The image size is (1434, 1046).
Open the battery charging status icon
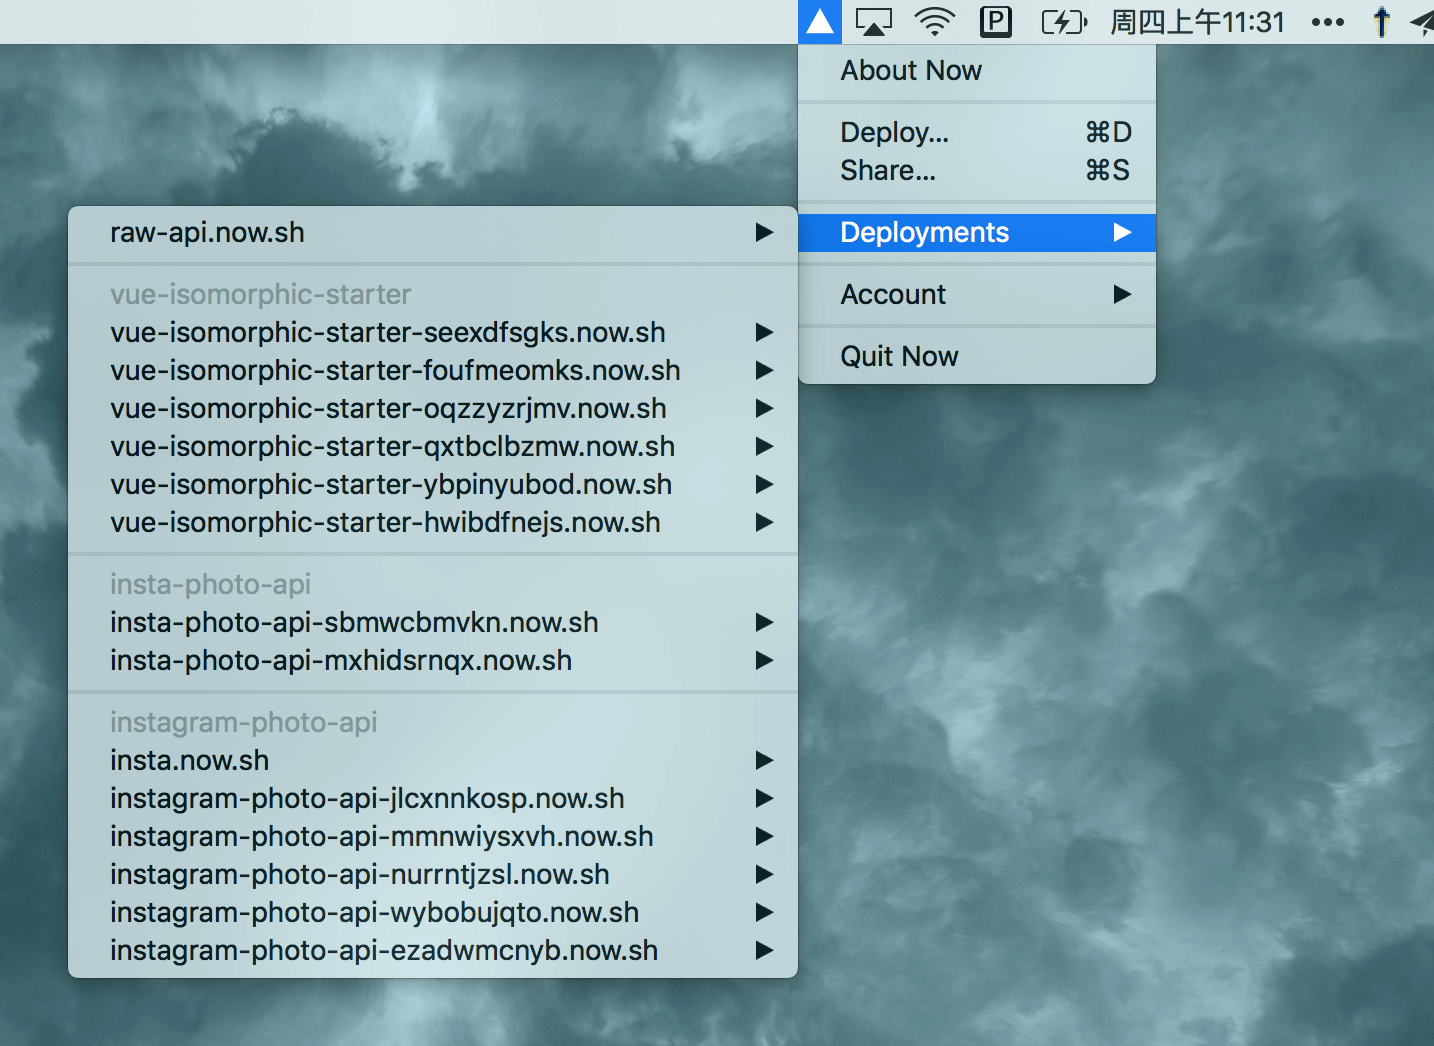pyautogui.click(x=1064, y=22)
